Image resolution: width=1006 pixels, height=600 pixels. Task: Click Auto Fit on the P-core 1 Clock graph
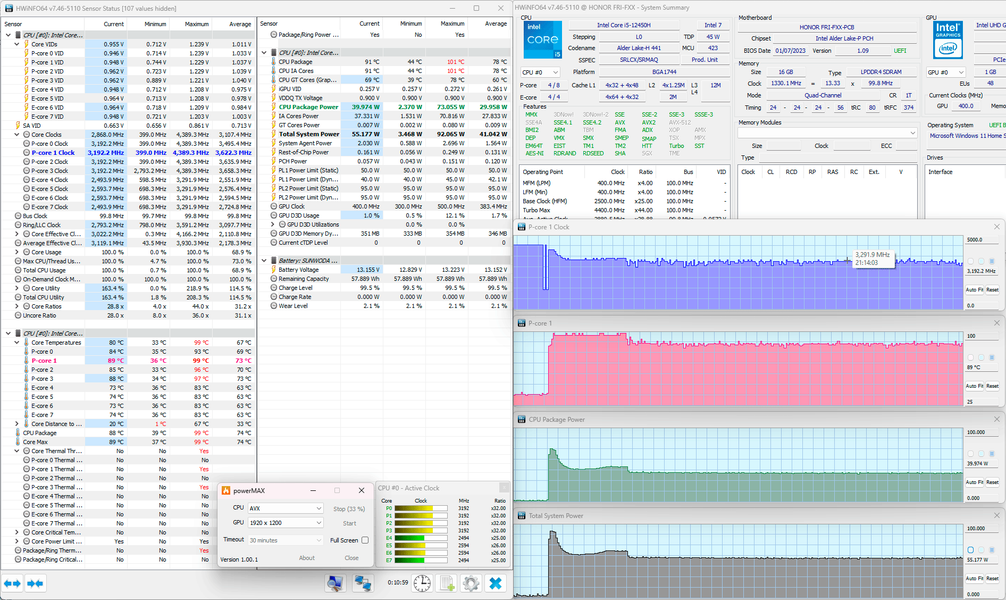point(972,289)
